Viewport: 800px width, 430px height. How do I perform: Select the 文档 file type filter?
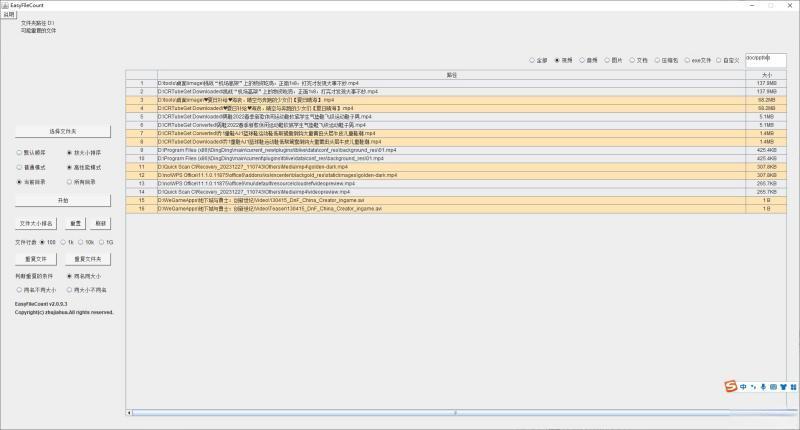coord(638,60)
